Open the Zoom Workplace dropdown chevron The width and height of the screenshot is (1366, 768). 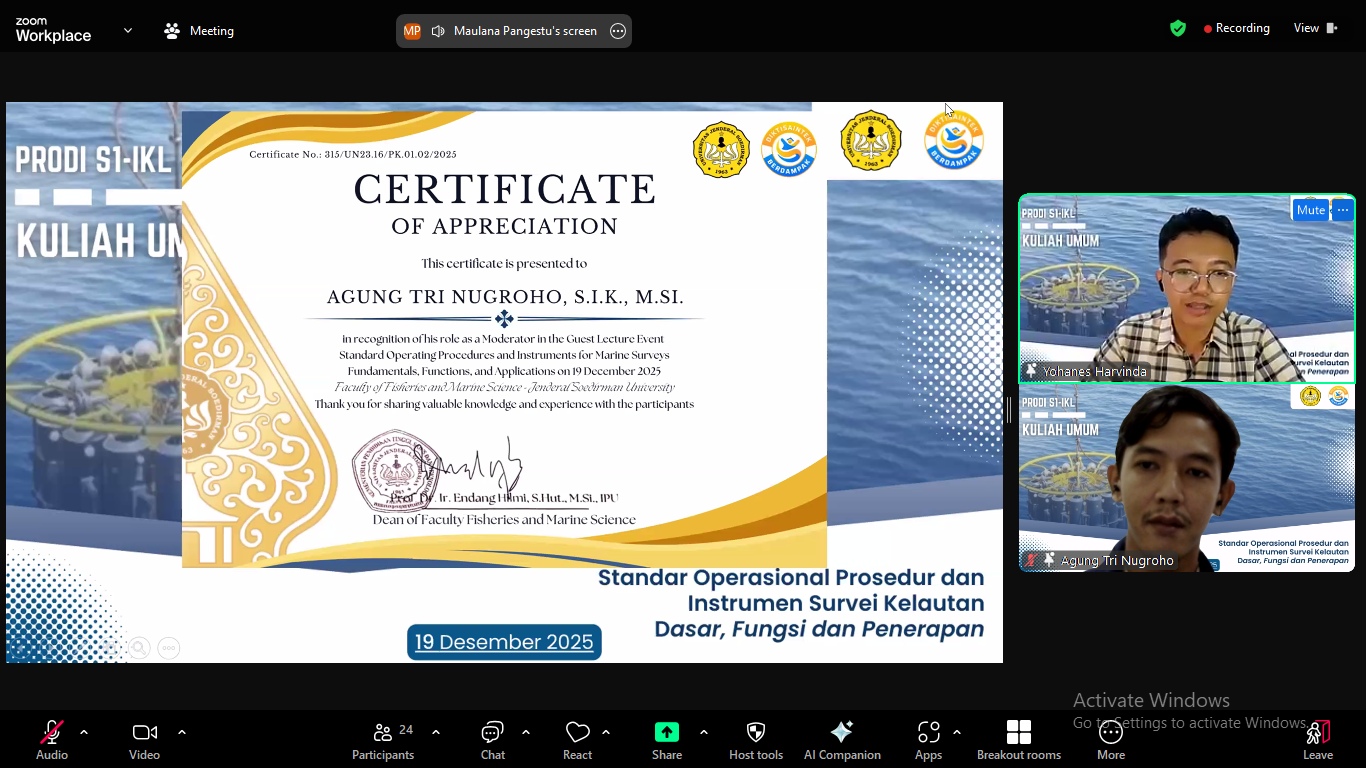click(x=128, y=30)
